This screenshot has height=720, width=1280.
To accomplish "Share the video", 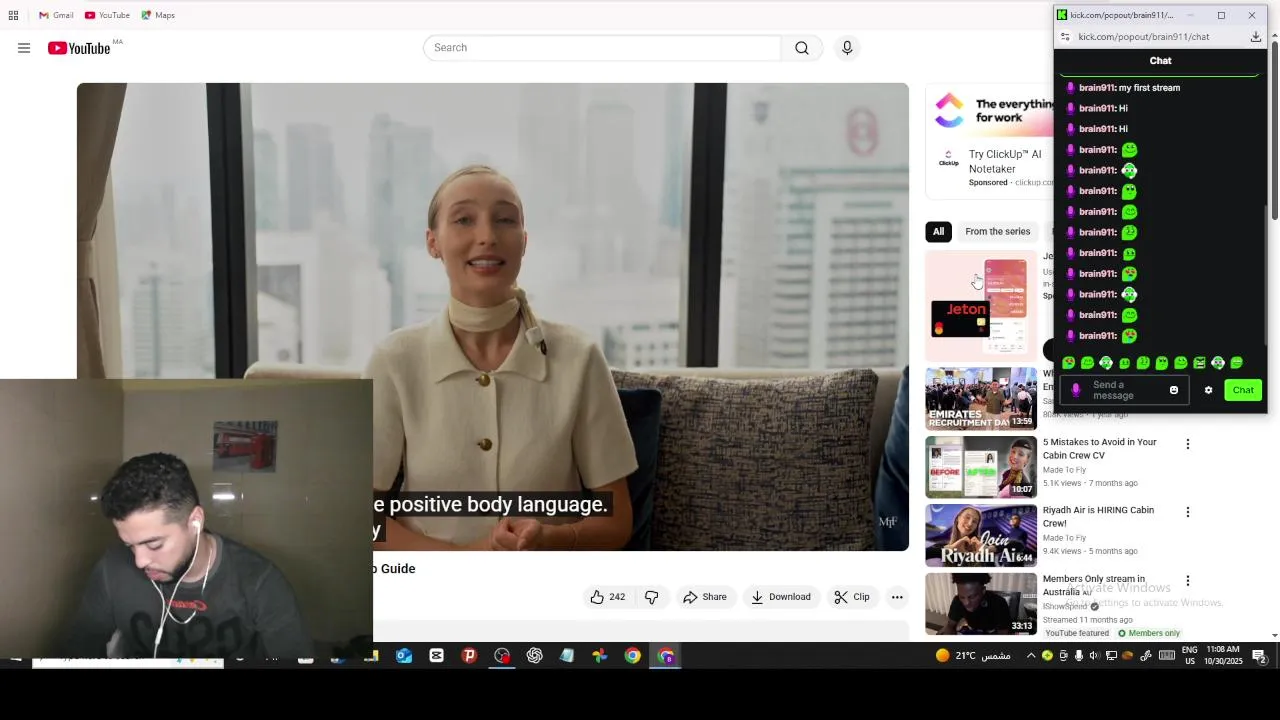I will [x=705, y=597].
